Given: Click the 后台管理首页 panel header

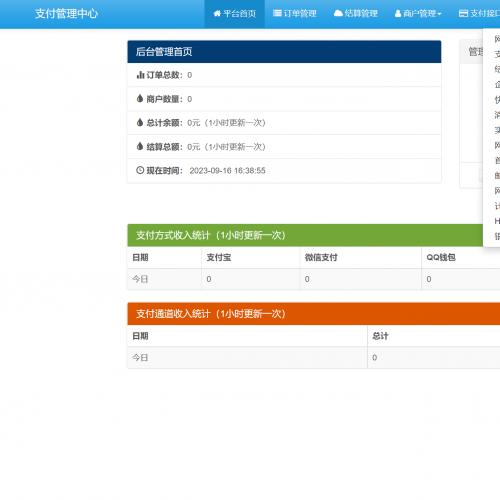Looking at the screenshot, I should pyautogui.click(x=284, y=52).
